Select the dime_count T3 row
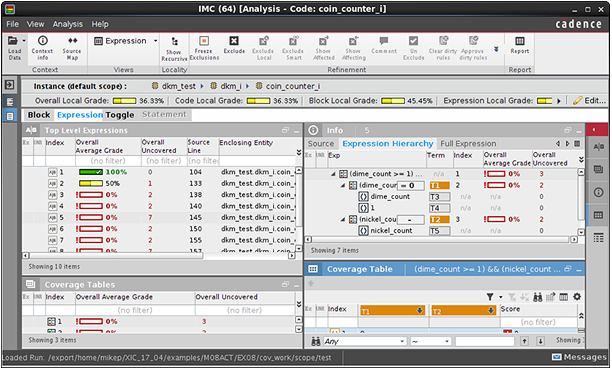The height and width of the screenshot is (370, 612). point(442,197)
